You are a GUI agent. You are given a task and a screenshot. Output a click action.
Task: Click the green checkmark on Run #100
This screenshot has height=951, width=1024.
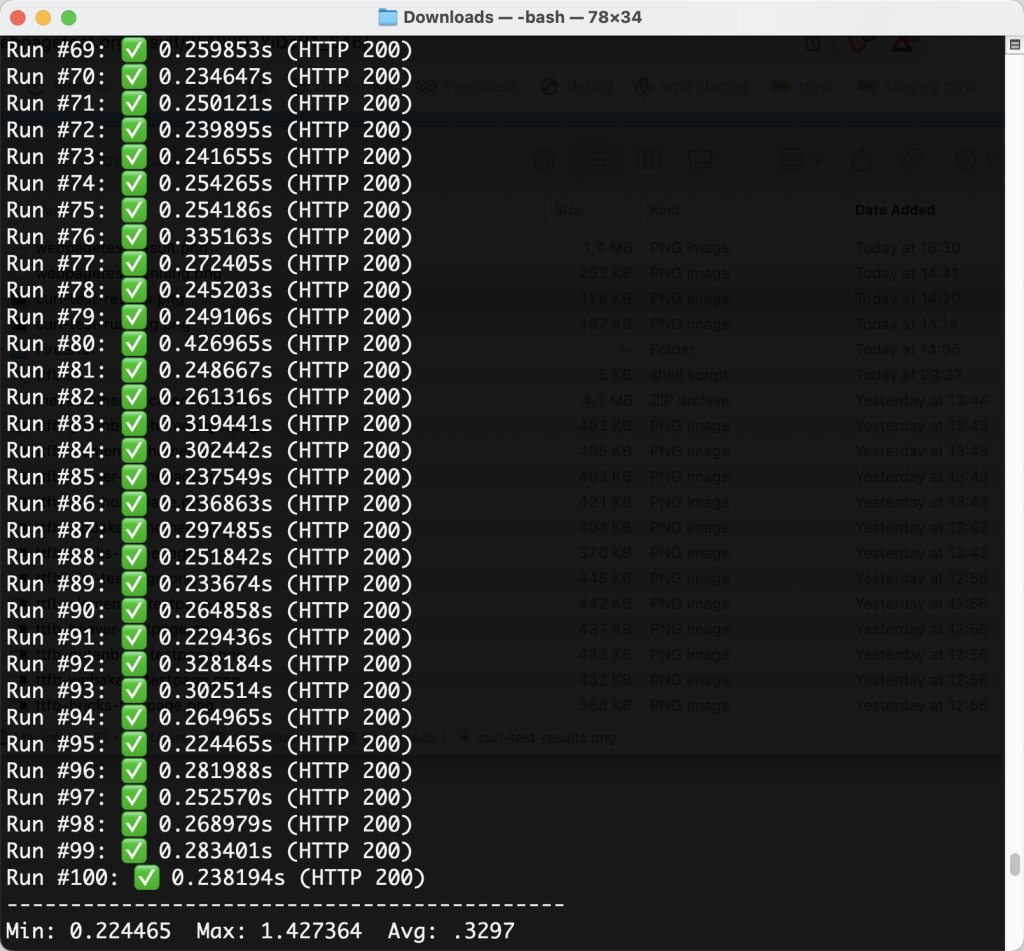coord(147,878)
